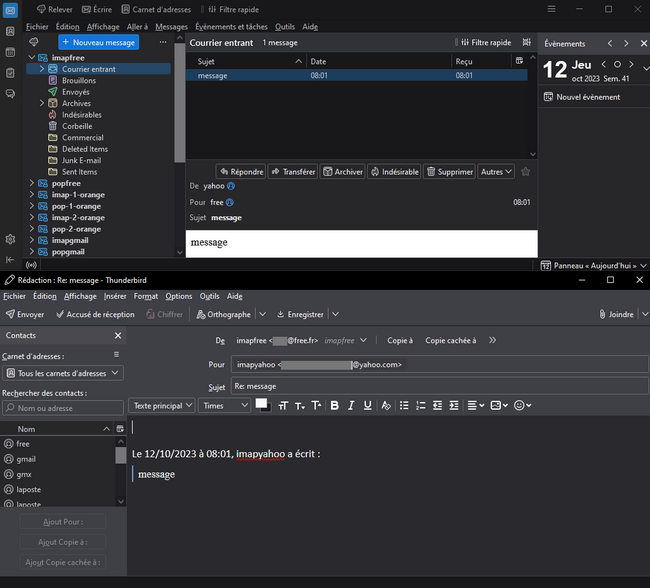Archive the message with Archiver
The width and height of the screenshot is (650, 588).
342,172
